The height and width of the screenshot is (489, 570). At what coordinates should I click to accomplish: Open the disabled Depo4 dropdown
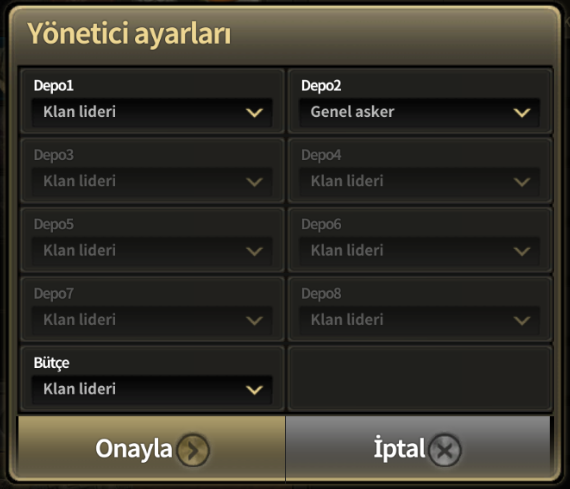419,181
